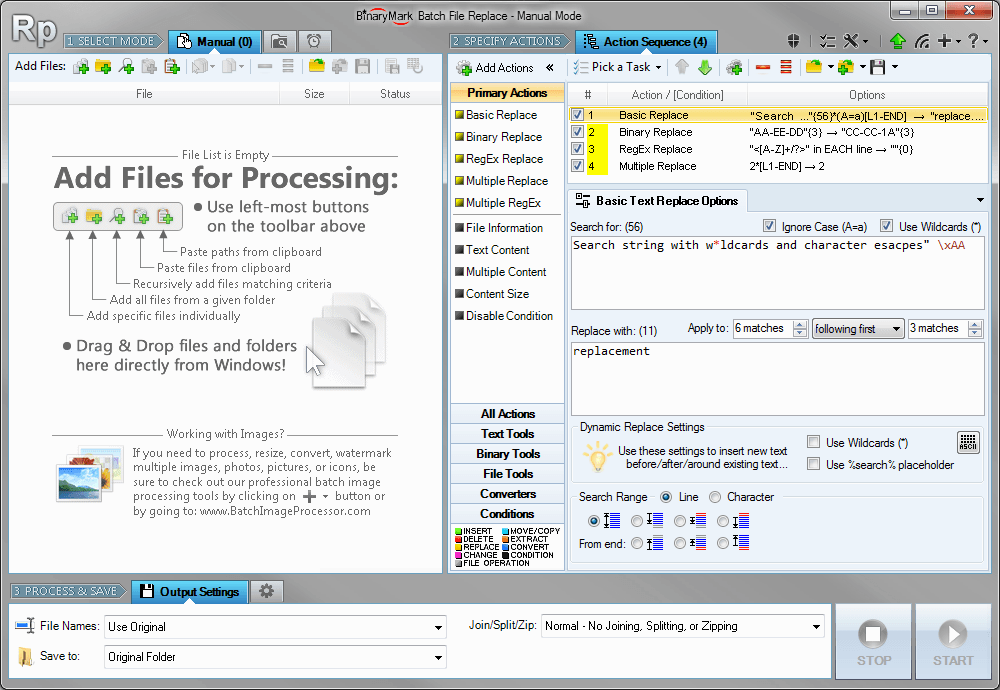Click Recursively add files matching criteria icon
Viewport: 1000px width, 690px height.
[126, 66]
